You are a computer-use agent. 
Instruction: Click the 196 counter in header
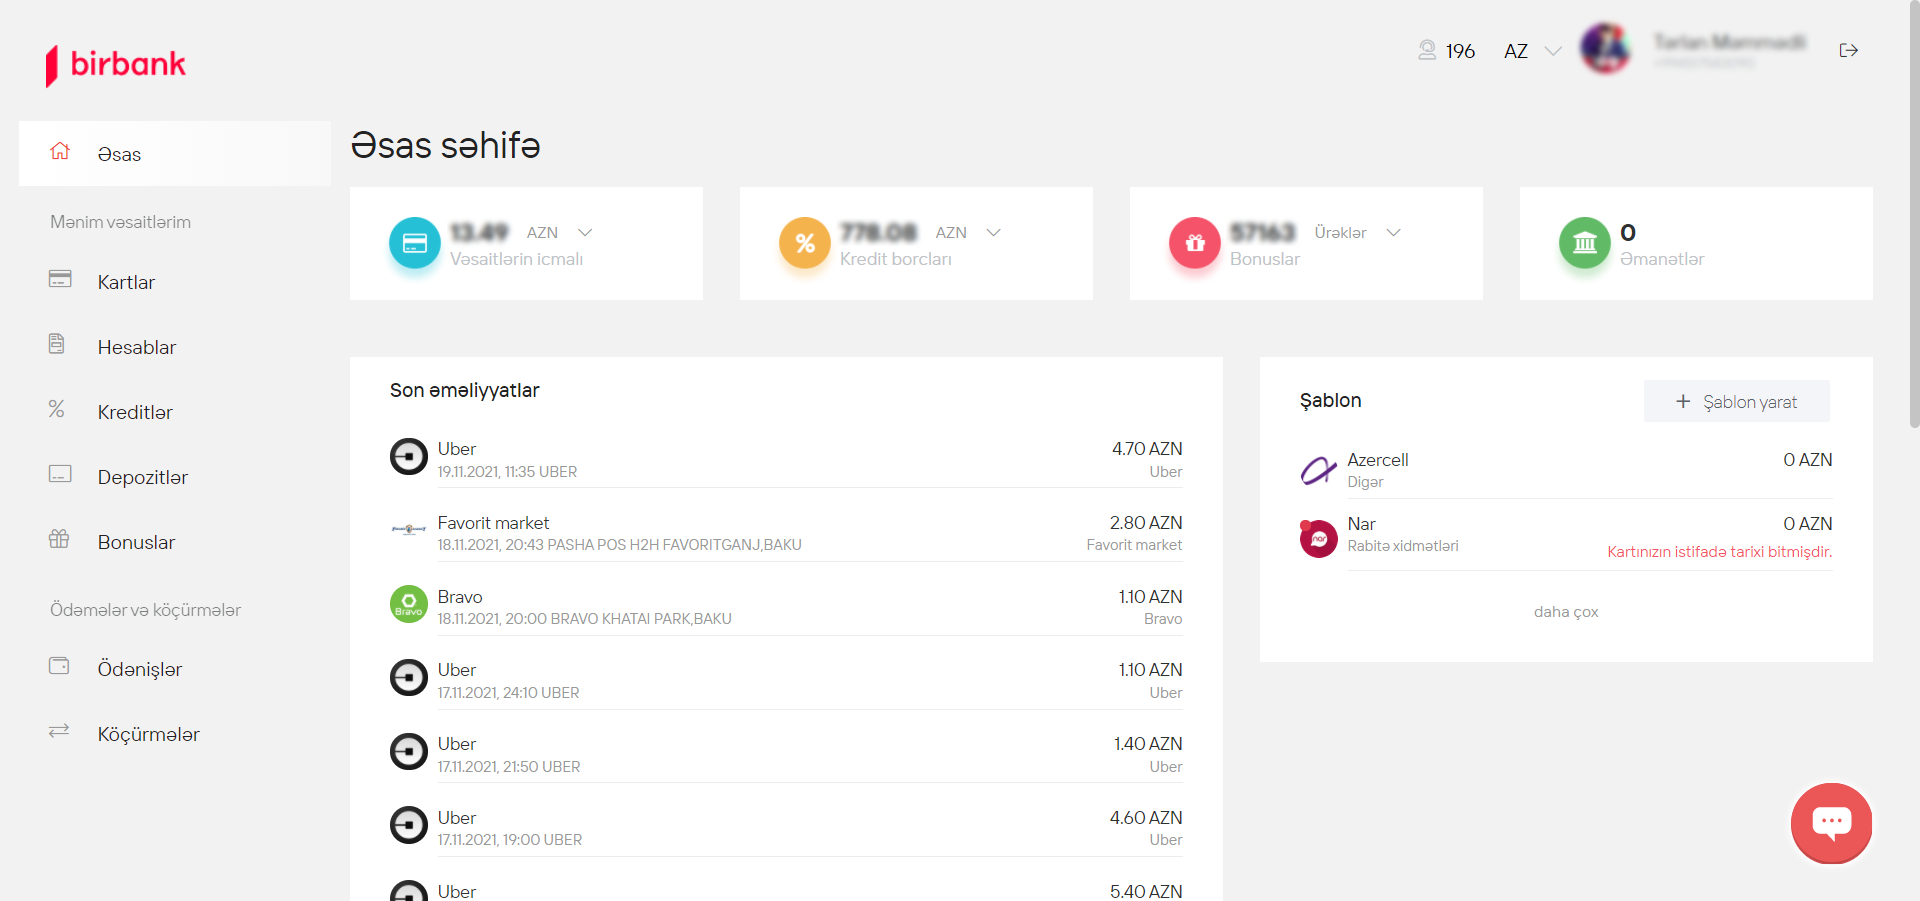1460,51
